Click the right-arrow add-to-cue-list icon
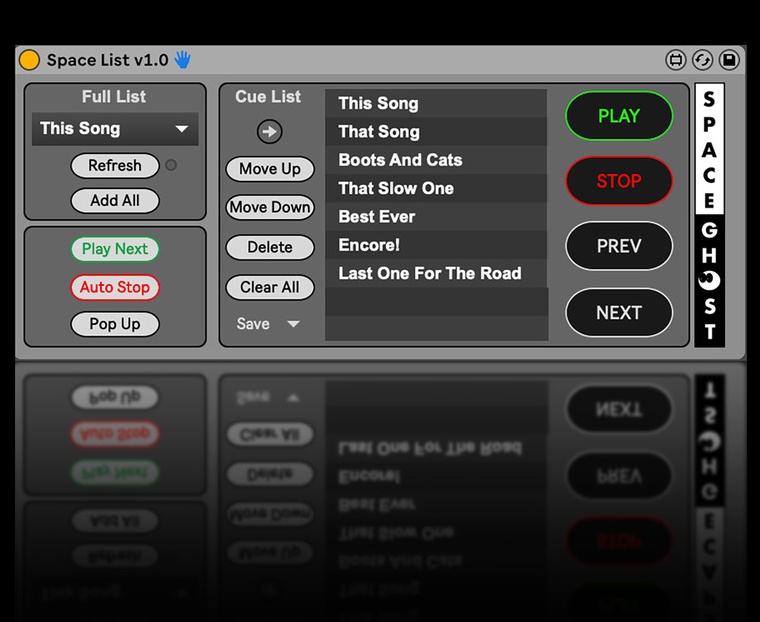760x622 pixels. pyautogui.click(x=269, y=131)
